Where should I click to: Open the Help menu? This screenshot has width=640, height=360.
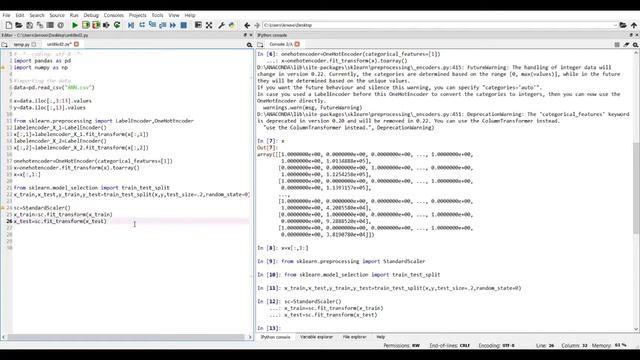190,15
